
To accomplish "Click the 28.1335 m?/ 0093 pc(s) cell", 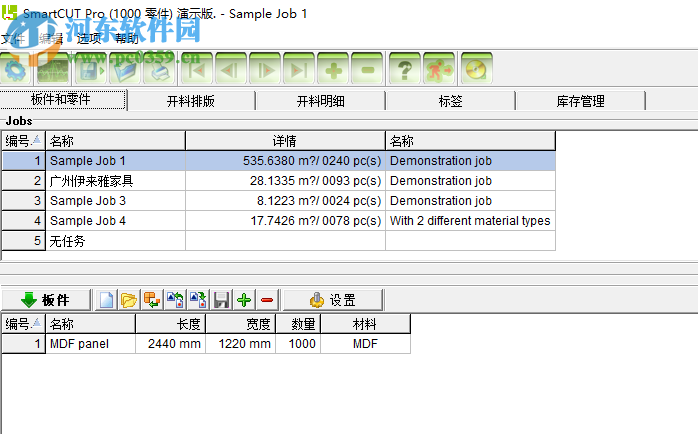I will [285, 181].
